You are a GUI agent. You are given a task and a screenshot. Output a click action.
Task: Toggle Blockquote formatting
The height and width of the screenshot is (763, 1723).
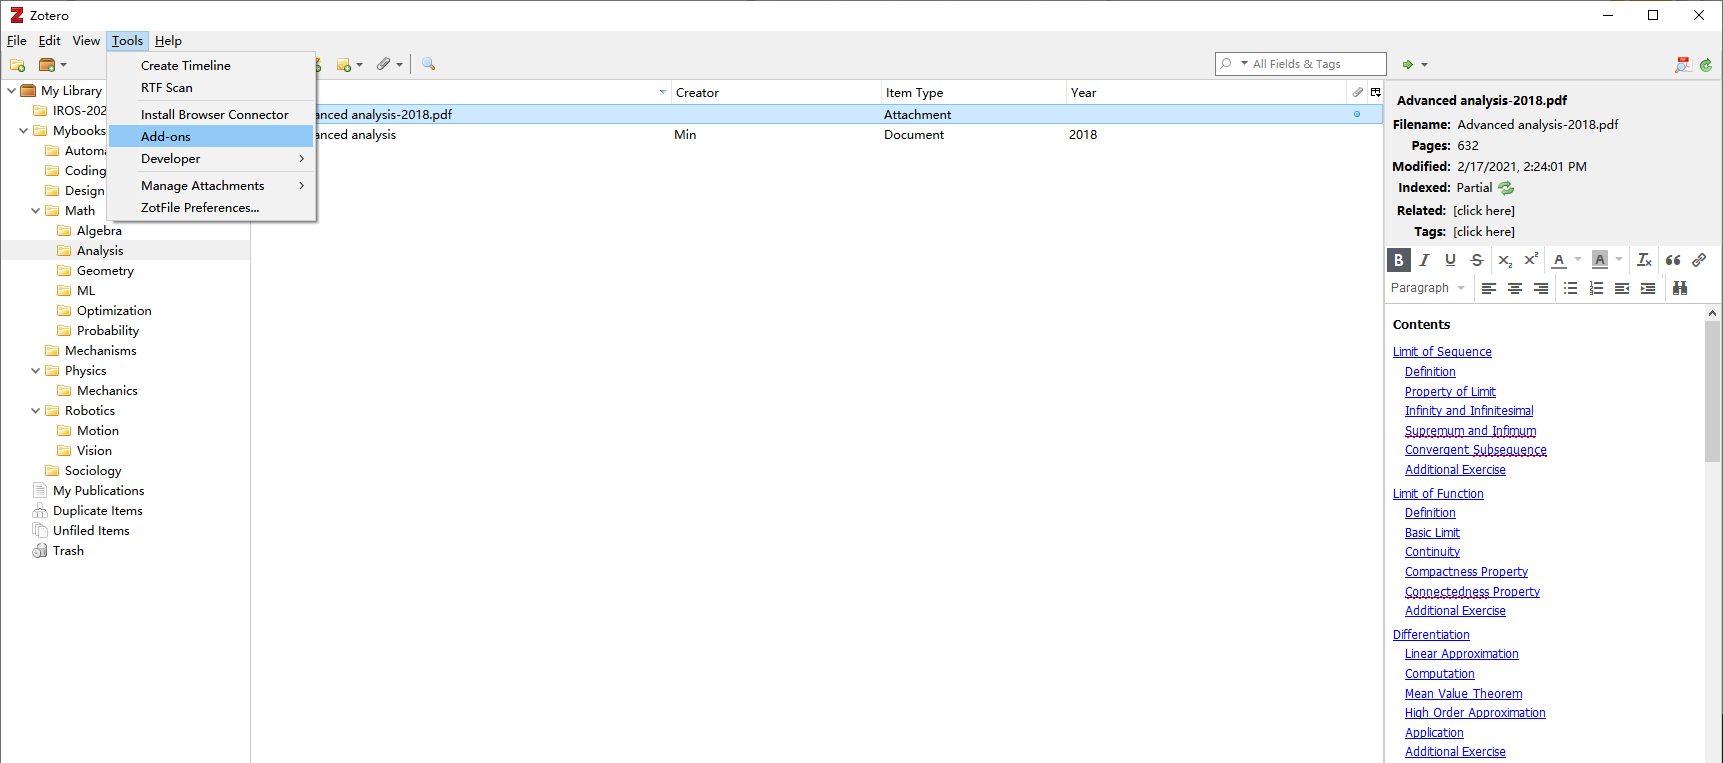coord(1673,260)
